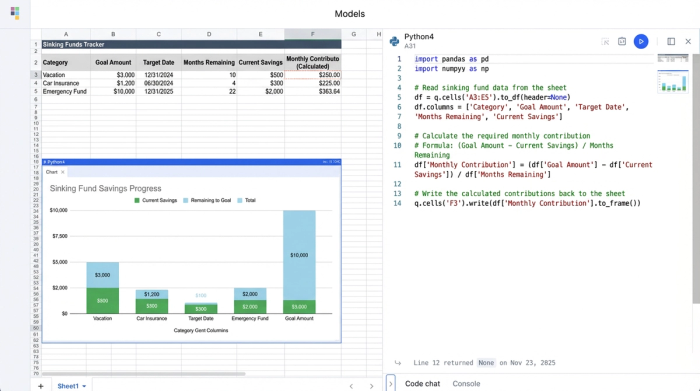Click the 'Sinking Funds Tracker' title cell
The height and width of the screenshot is (391, 700).
[192, 44]
